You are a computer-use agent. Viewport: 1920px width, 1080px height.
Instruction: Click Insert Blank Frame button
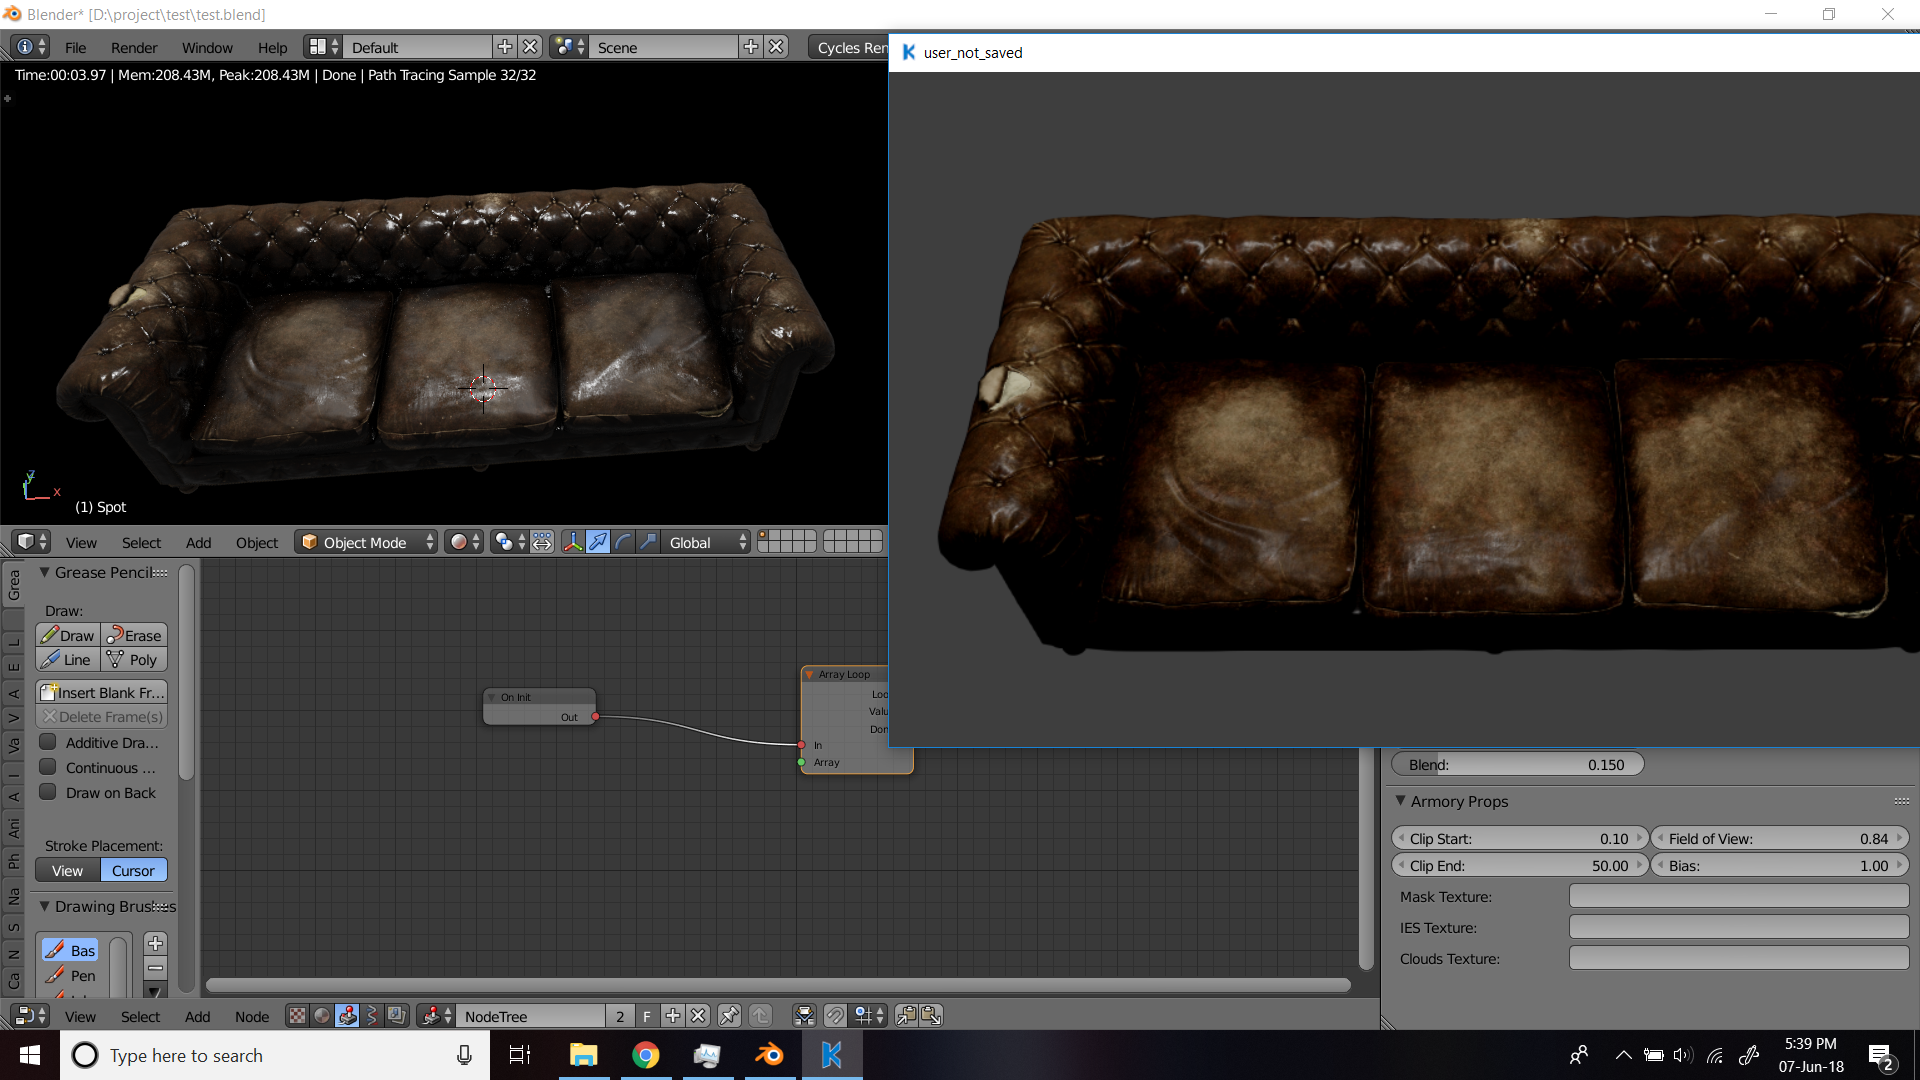102,692
